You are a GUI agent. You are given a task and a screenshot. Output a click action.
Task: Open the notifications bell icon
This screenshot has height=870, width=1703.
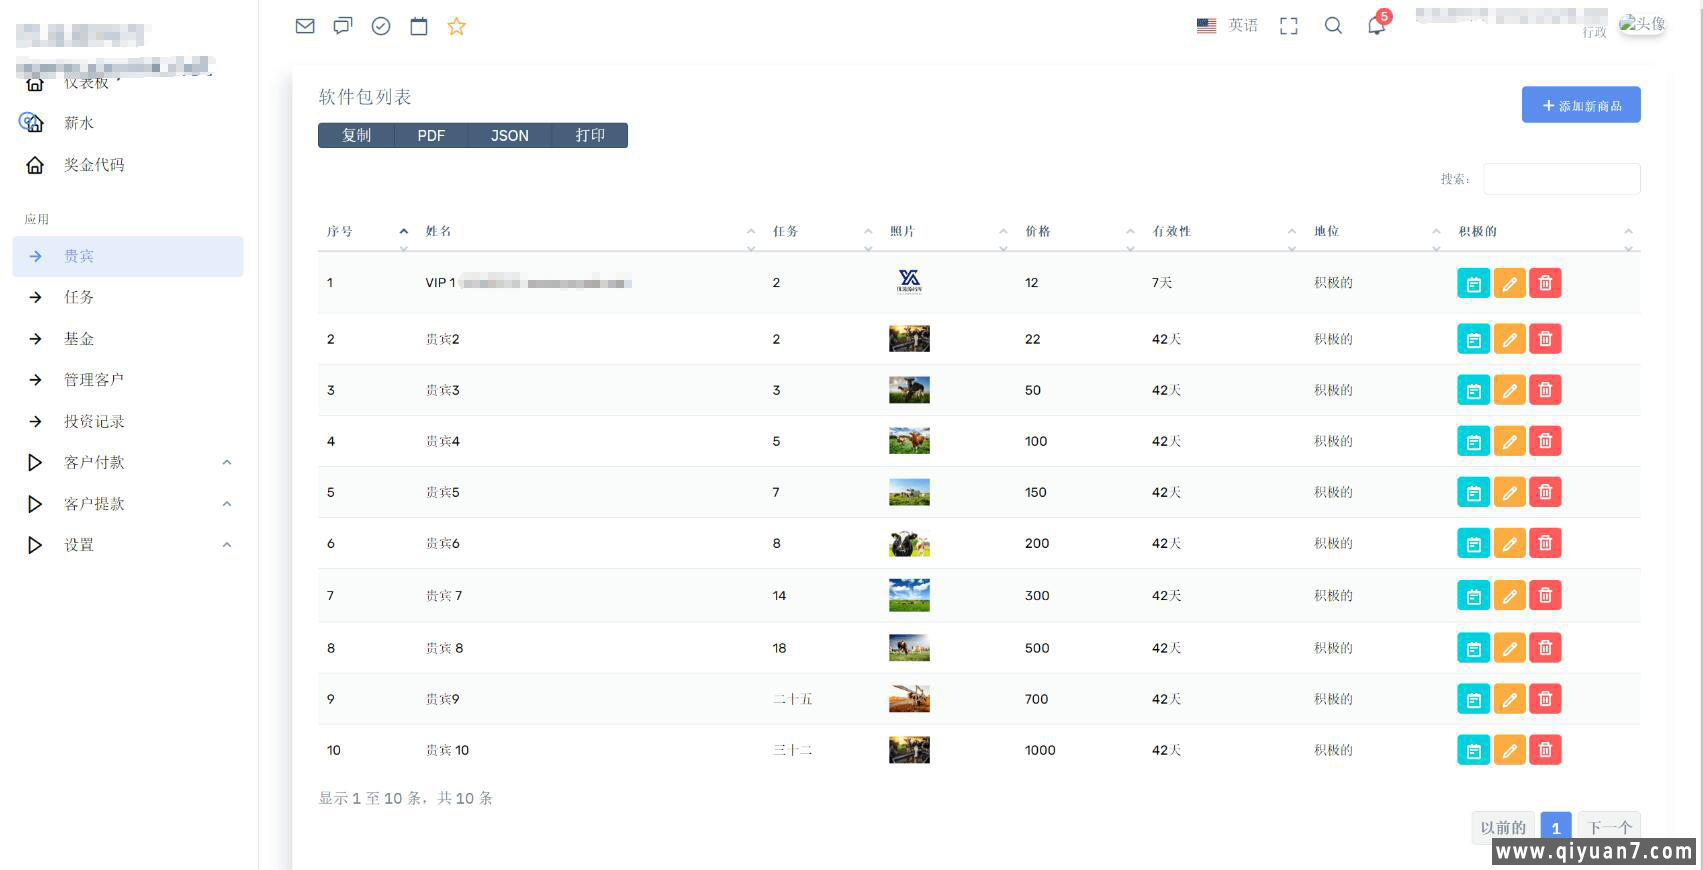[x=1376, y=26]
